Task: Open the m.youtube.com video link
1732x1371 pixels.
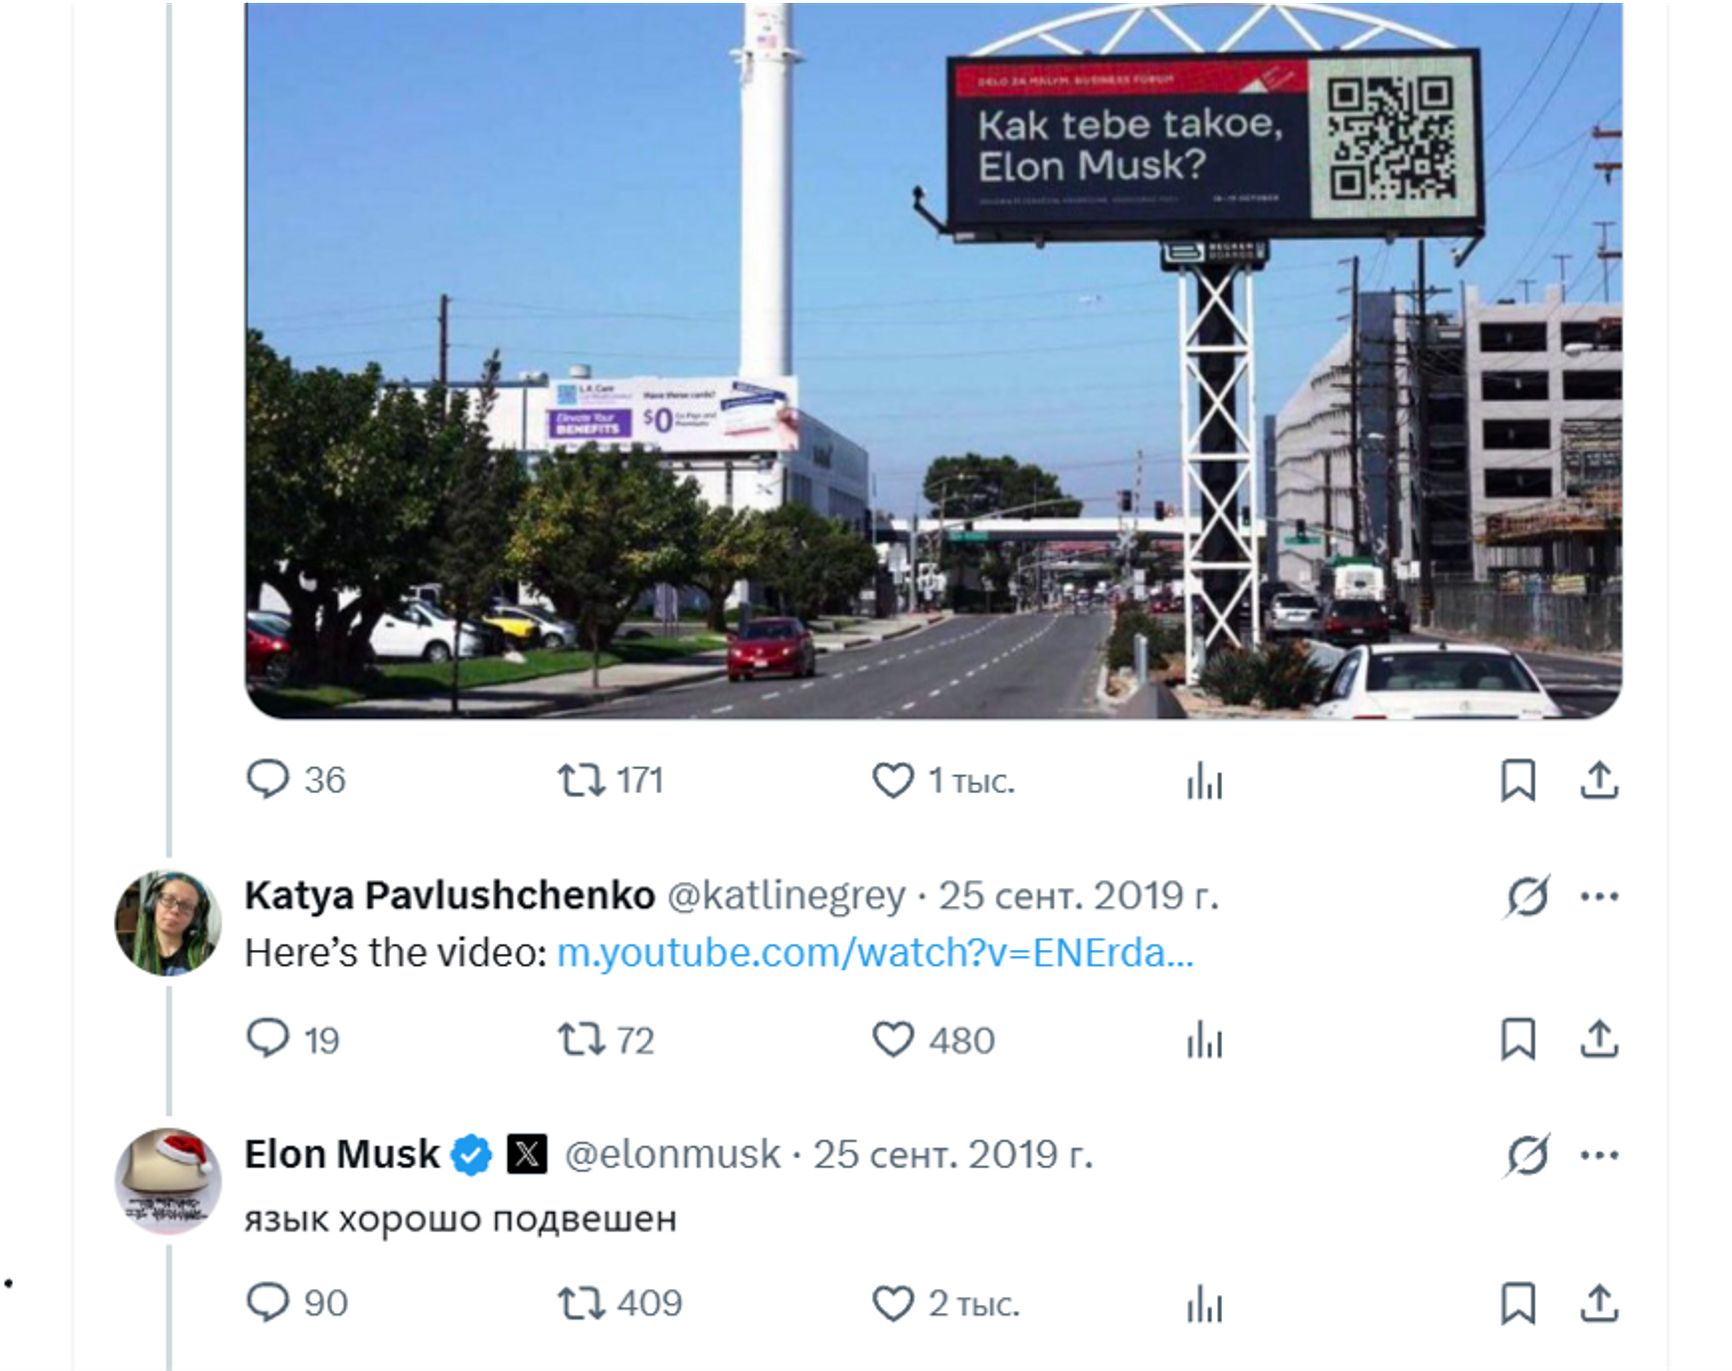Action: [x=875, y=953]
